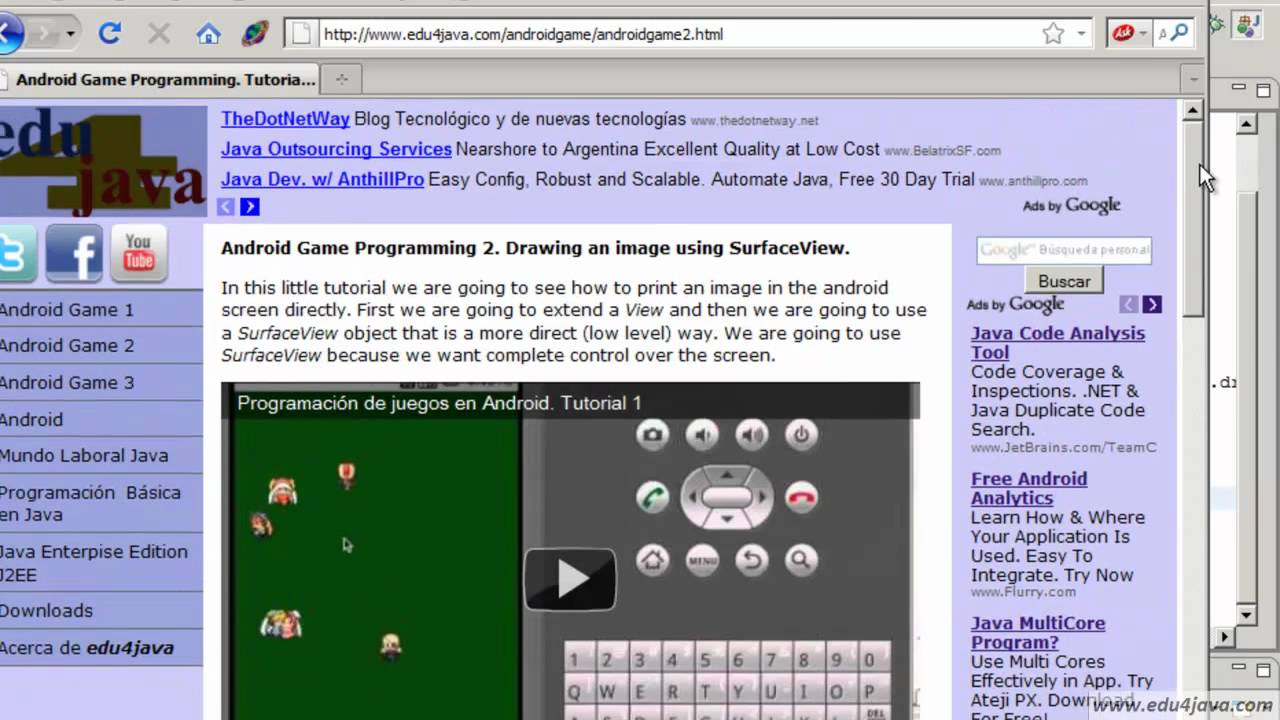The width and height of the screenshot is (1280, 720).
Task: Click the browser back button
Action: point(8,34)
